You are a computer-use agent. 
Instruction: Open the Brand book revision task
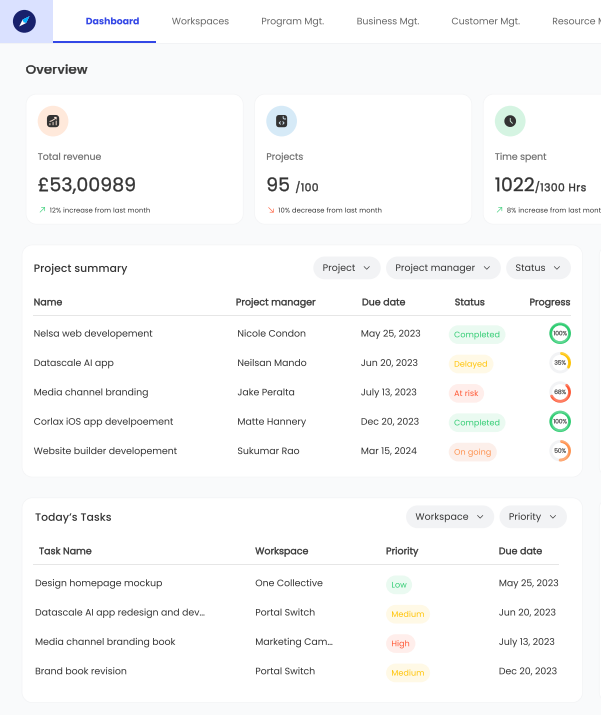coord(81,671)
